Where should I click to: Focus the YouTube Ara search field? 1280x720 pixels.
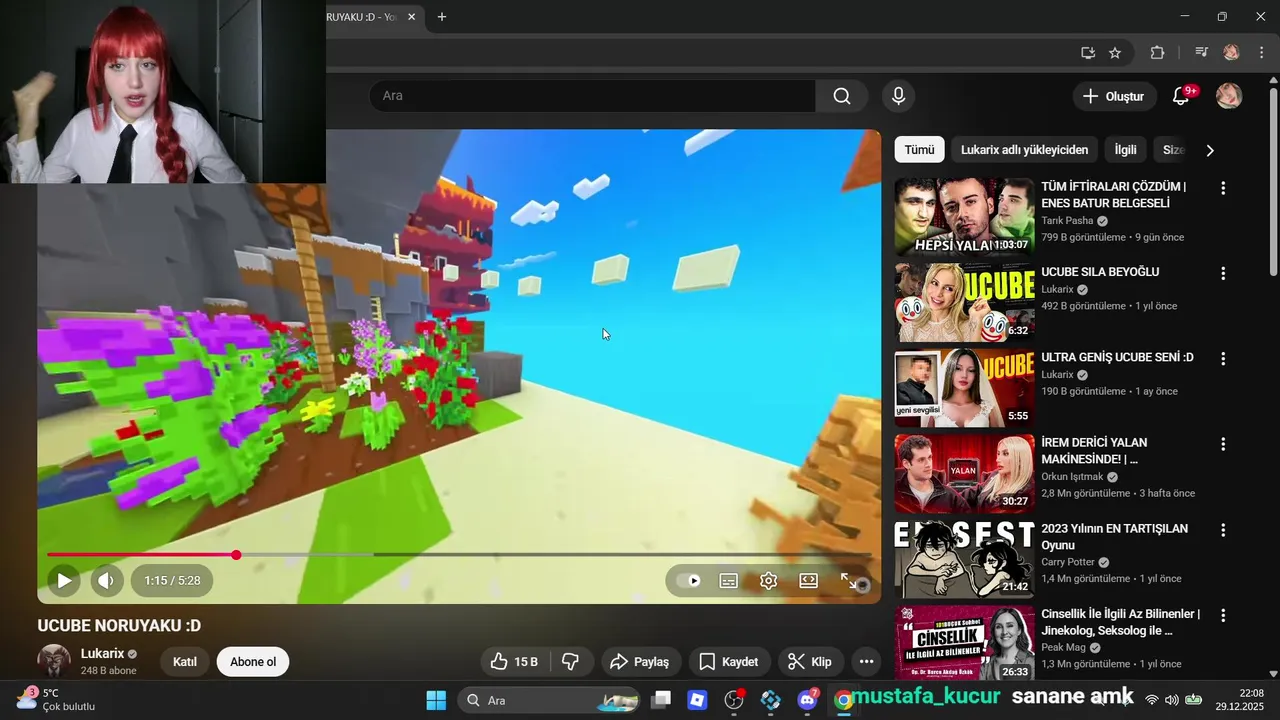pos(592,96)
